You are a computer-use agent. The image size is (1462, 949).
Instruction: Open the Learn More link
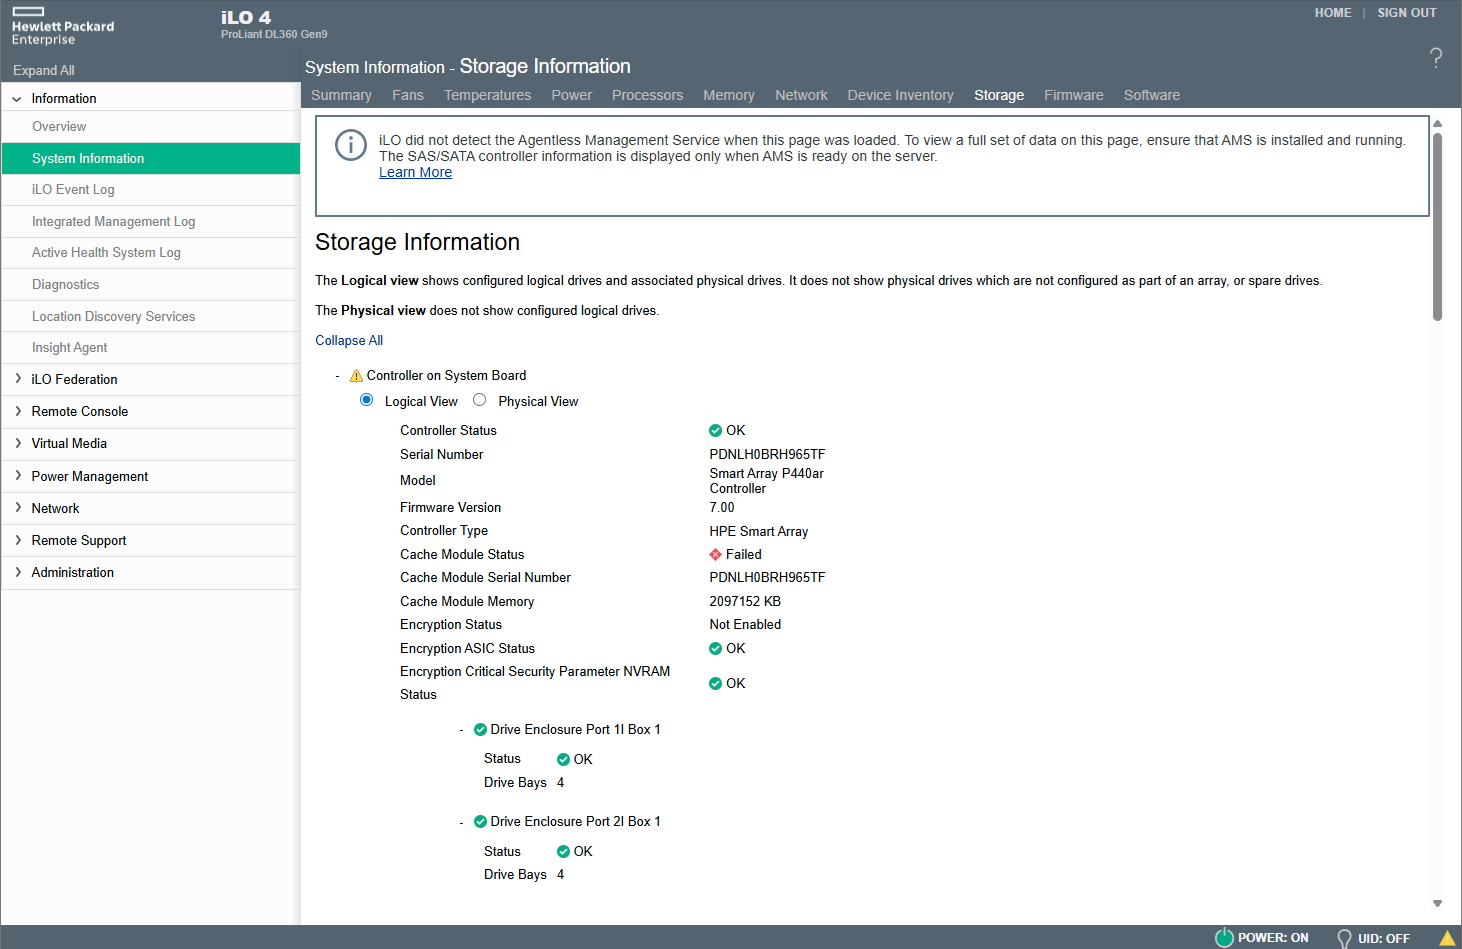click(415, 172)
